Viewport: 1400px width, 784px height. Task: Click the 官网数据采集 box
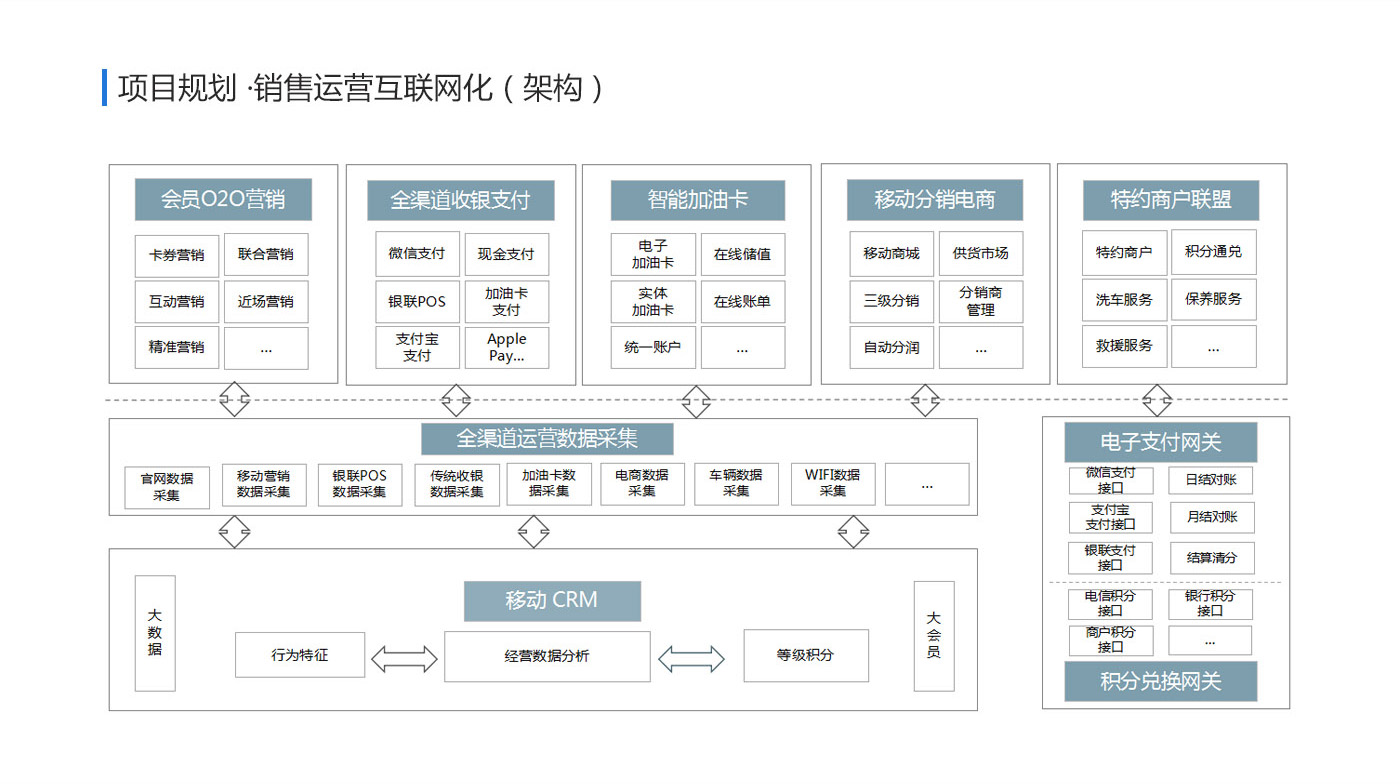[x=167, y=487]
